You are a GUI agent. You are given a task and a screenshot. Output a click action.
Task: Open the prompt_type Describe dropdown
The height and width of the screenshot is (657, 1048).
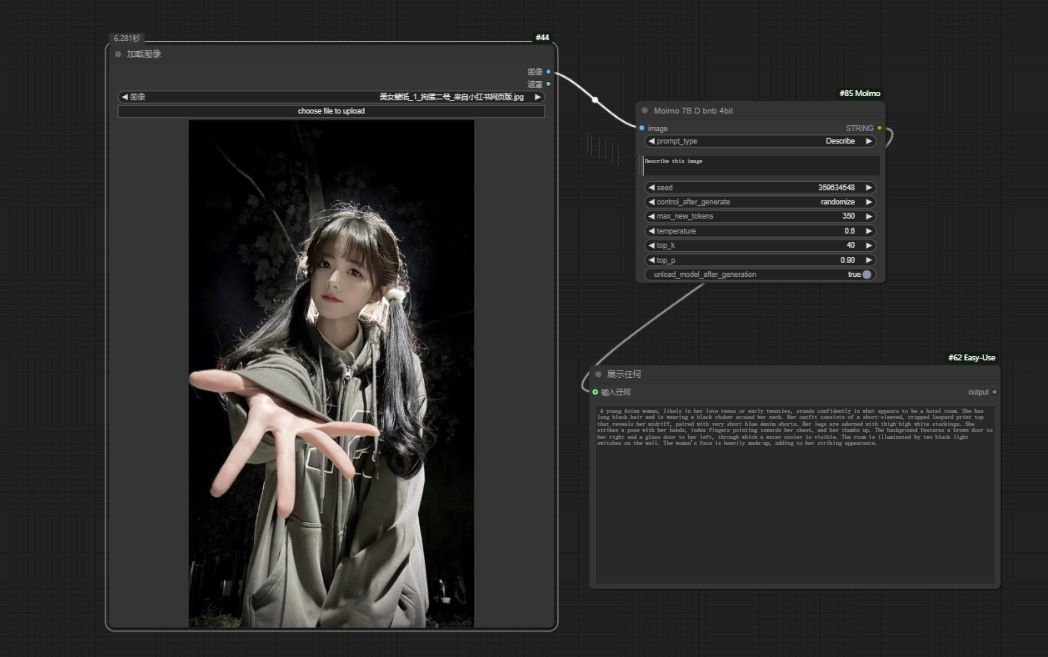click(760, 141)
